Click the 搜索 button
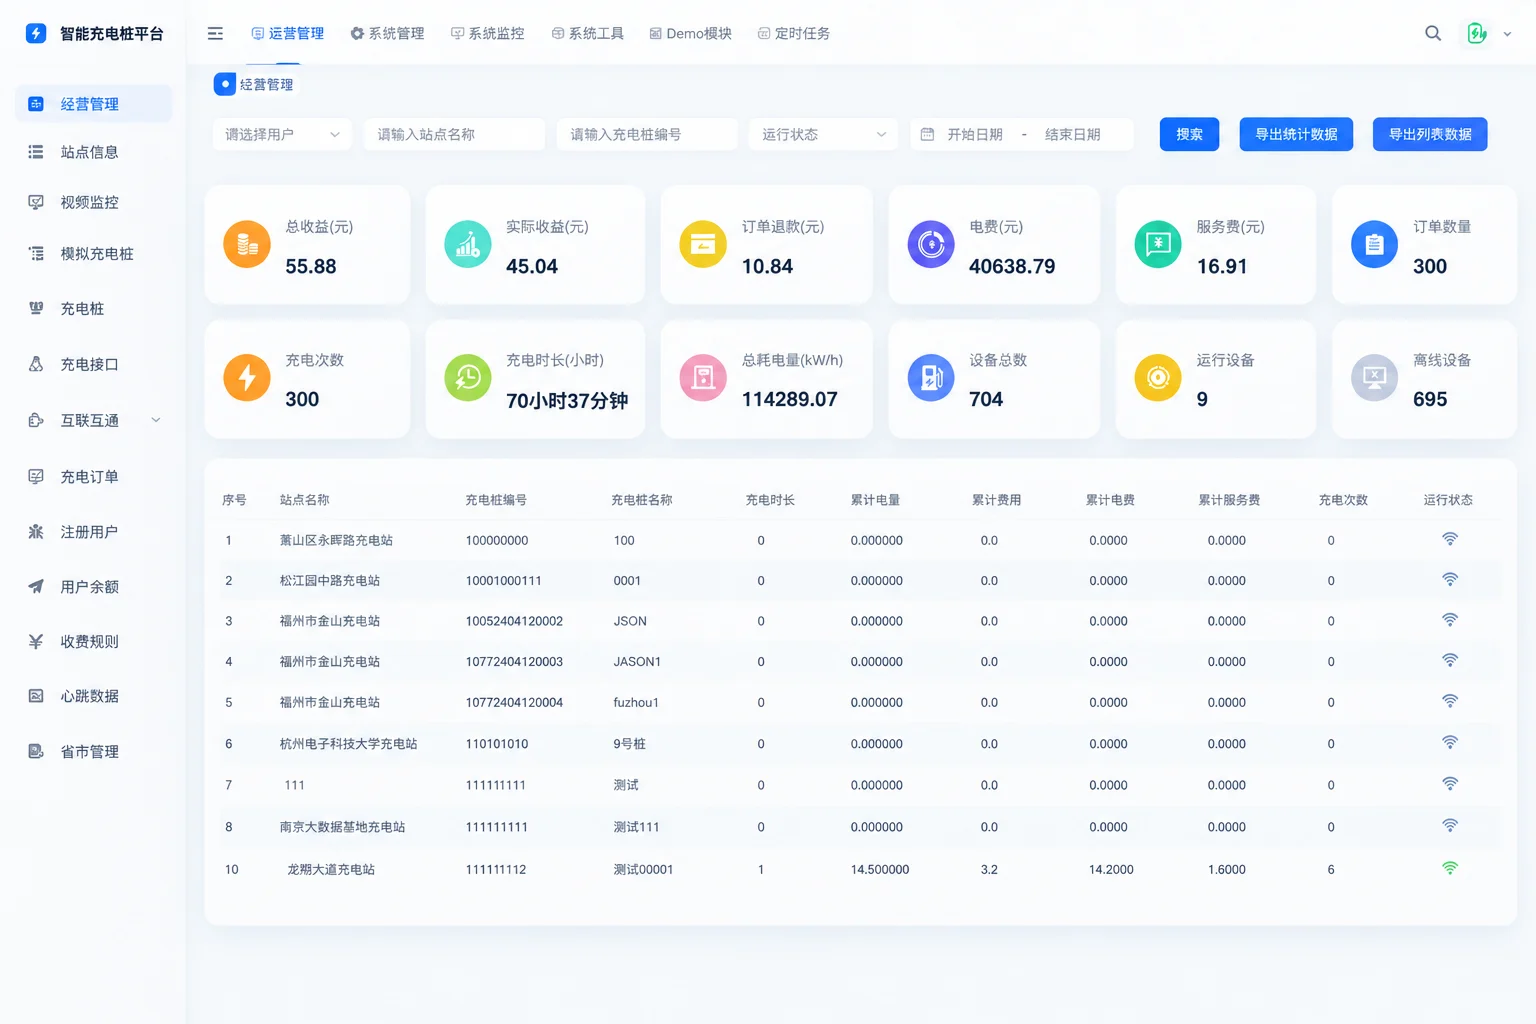This screenshot has height=1024, width=1536. point(1189,134)
